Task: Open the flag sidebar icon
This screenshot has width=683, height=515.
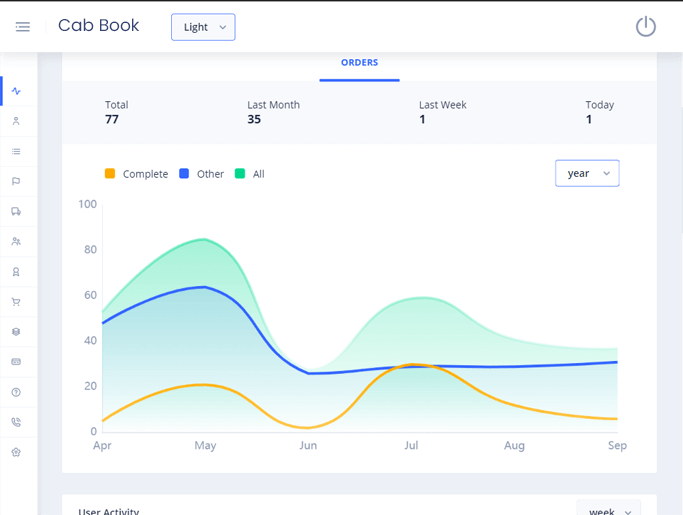Action: [16, 181]
